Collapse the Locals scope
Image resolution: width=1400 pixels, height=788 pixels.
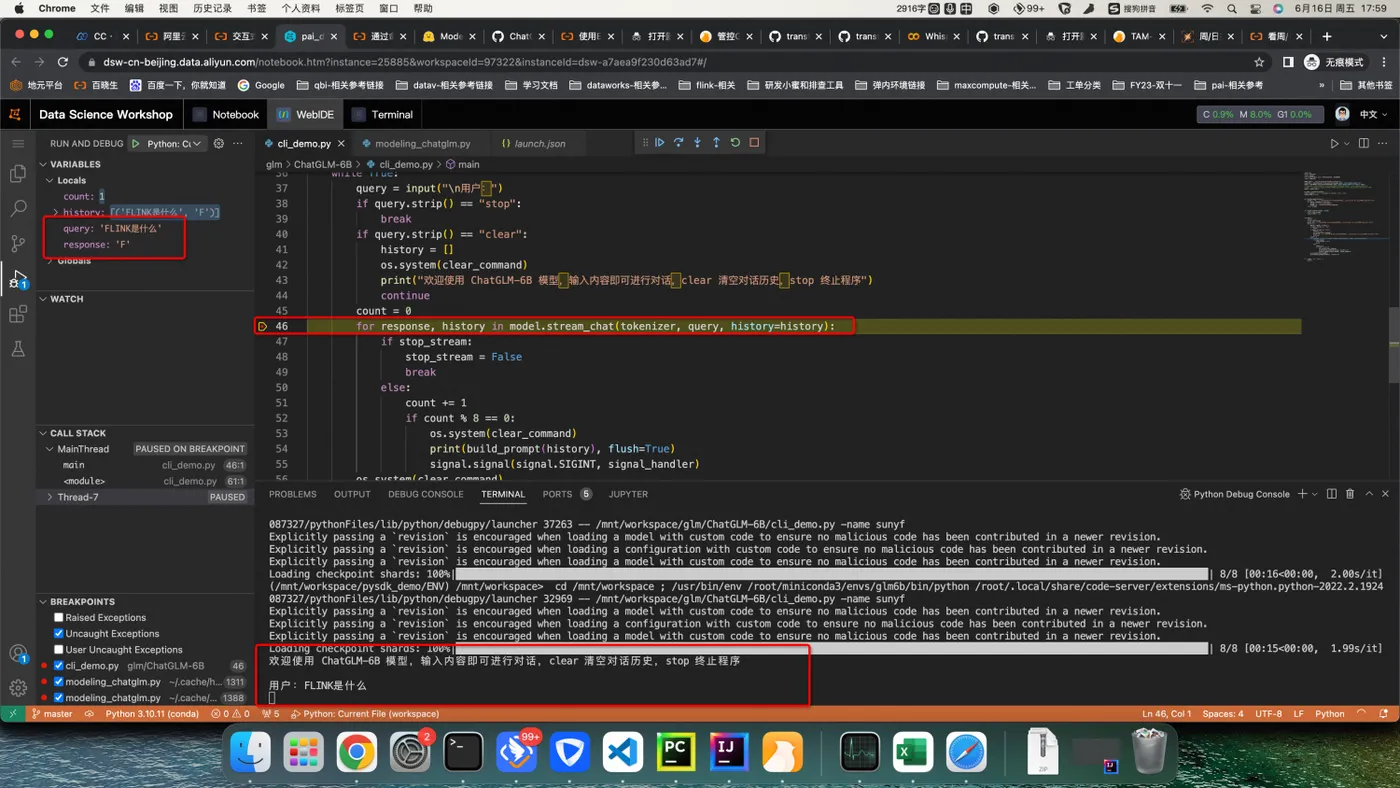51,181
